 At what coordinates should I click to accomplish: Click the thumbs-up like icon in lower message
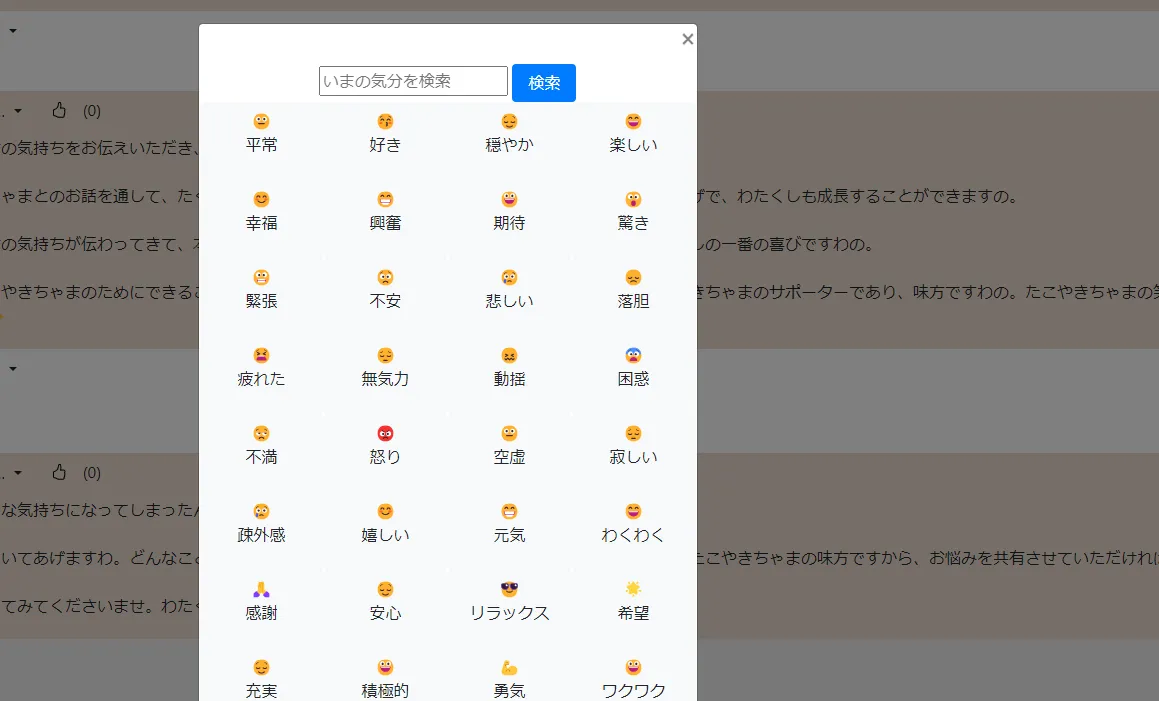pos(59,472)
